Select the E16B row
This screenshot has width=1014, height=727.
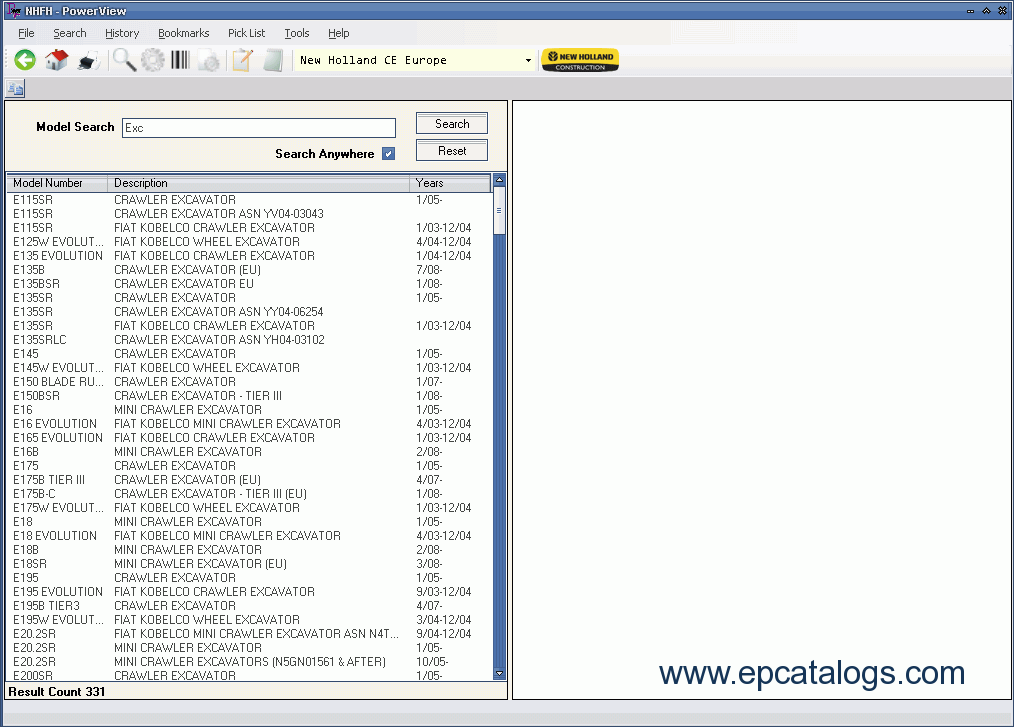point(249,452)
